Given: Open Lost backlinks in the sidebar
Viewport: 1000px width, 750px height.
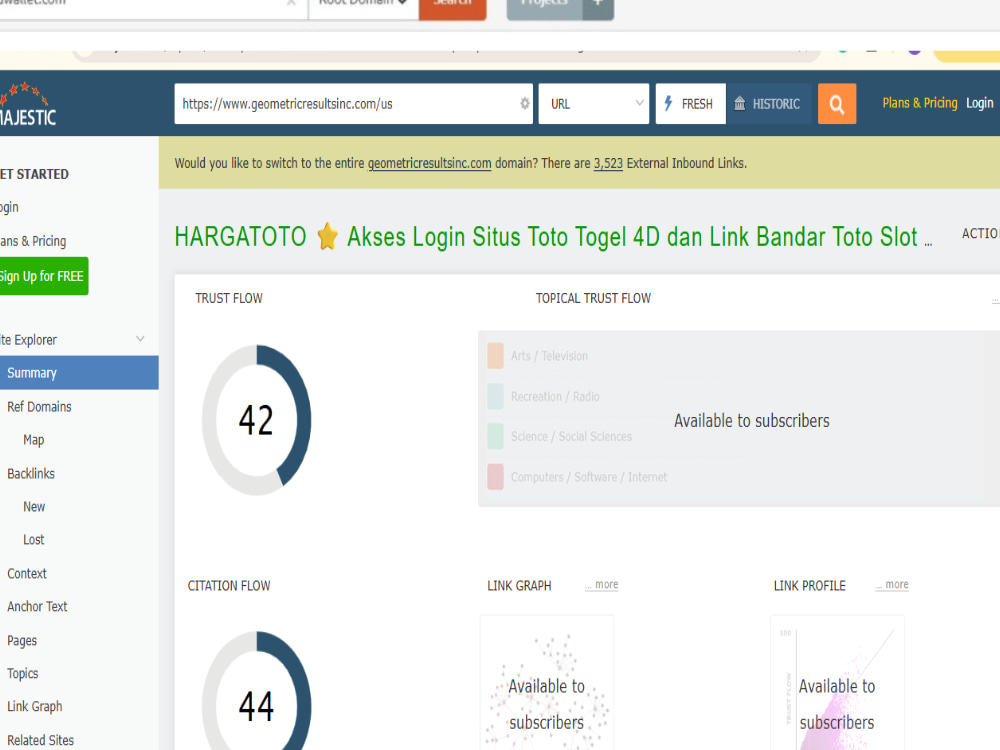Looking at the screenshot, I should point(33,540).
